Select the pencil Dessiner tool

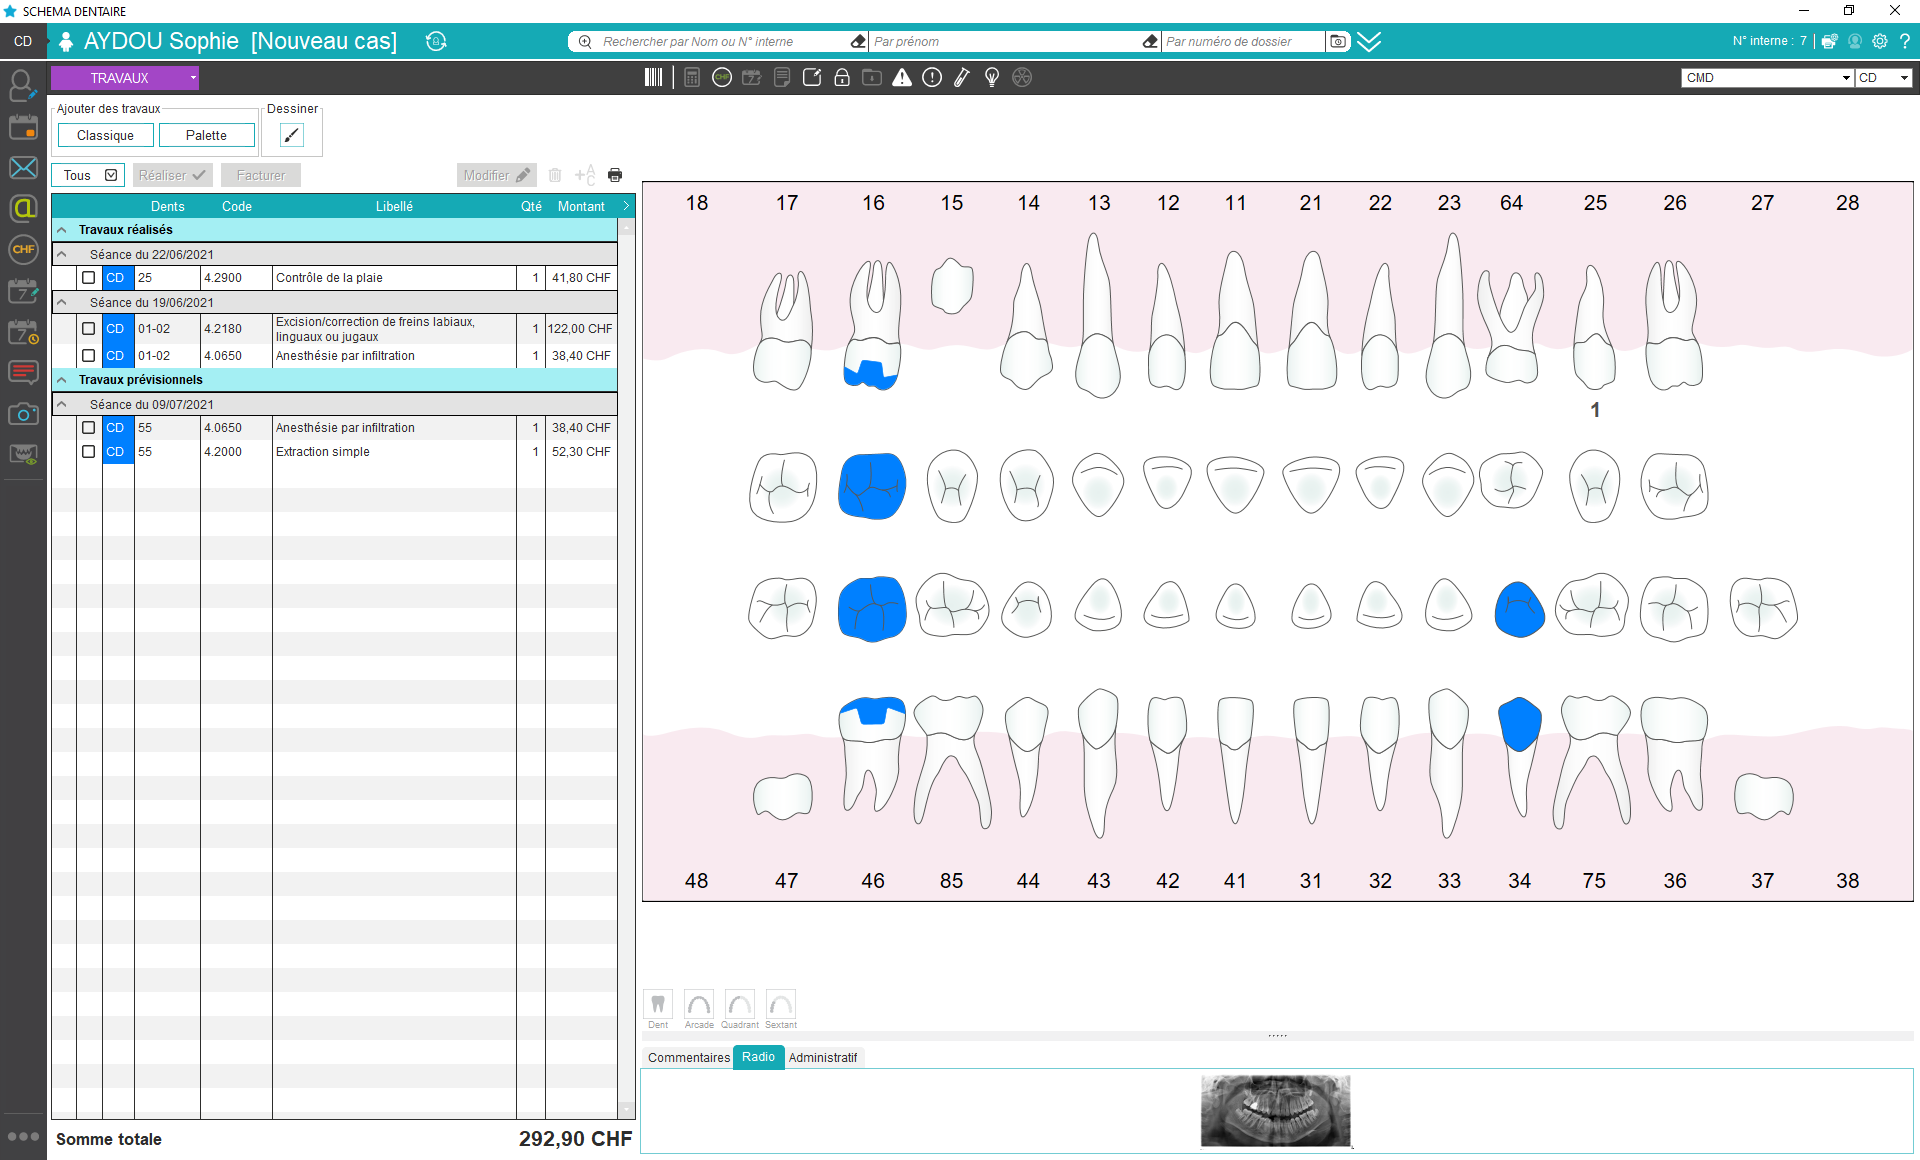click(x=291, y=135)
